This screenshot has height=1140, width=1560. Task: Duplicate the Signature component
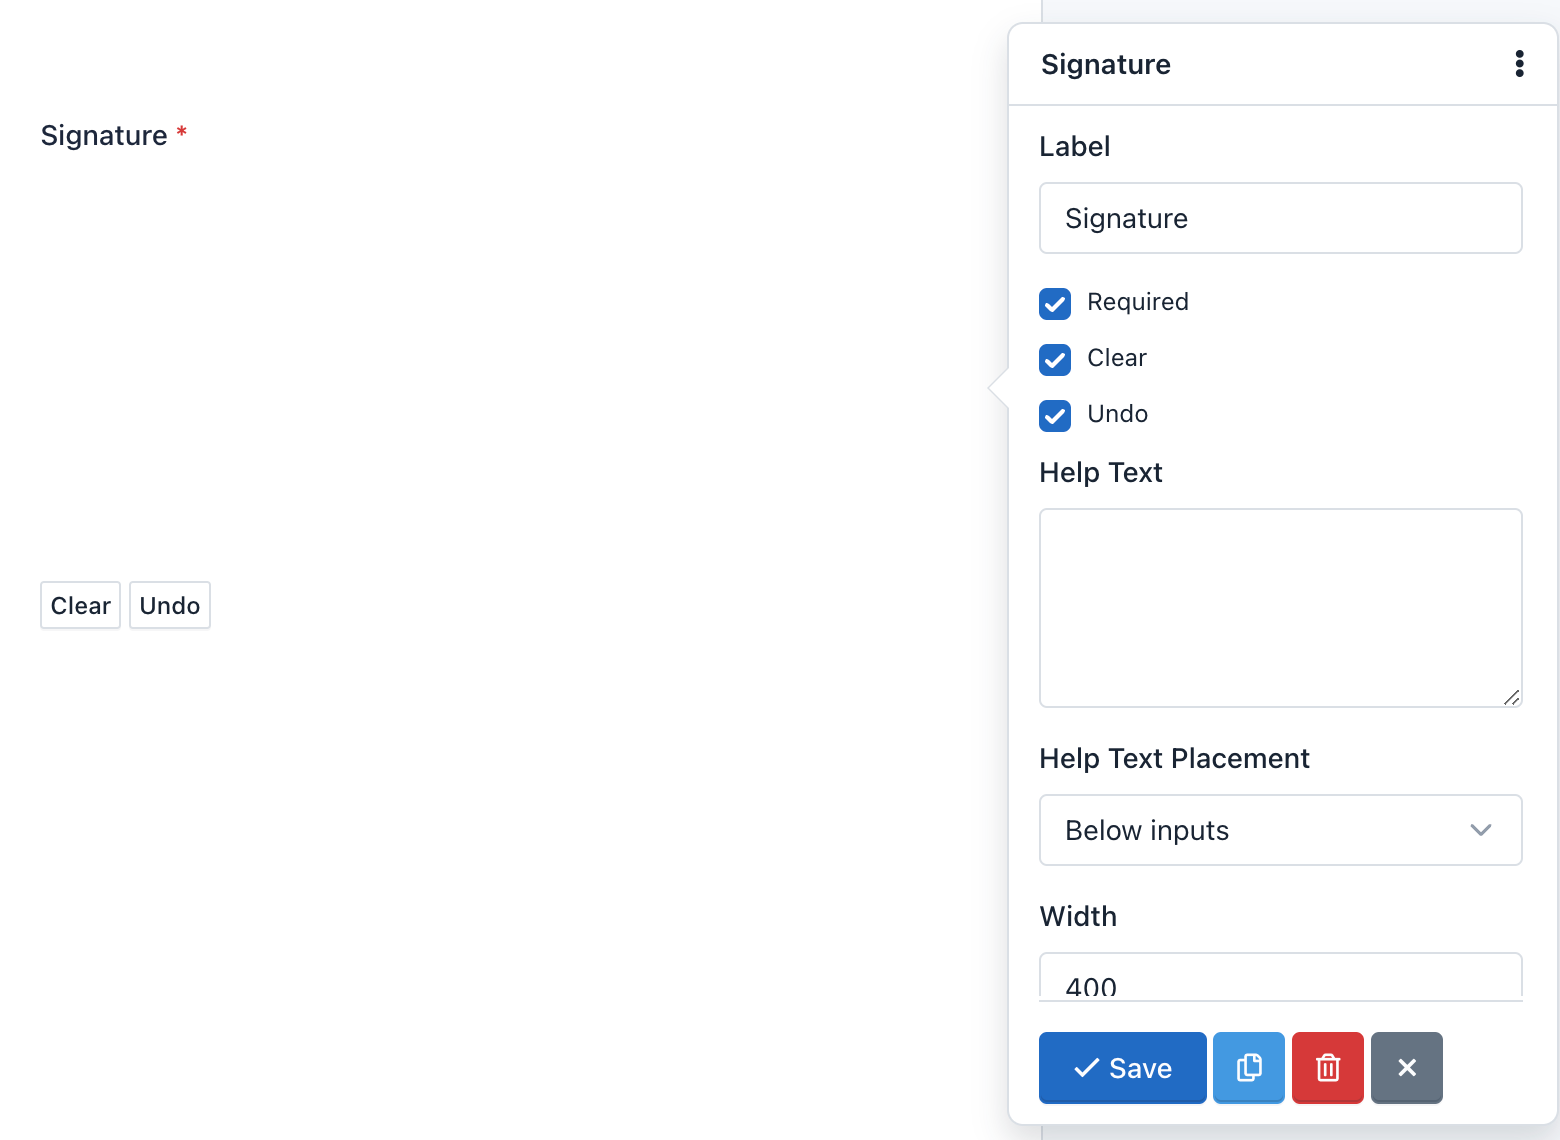point(1248,1068)
